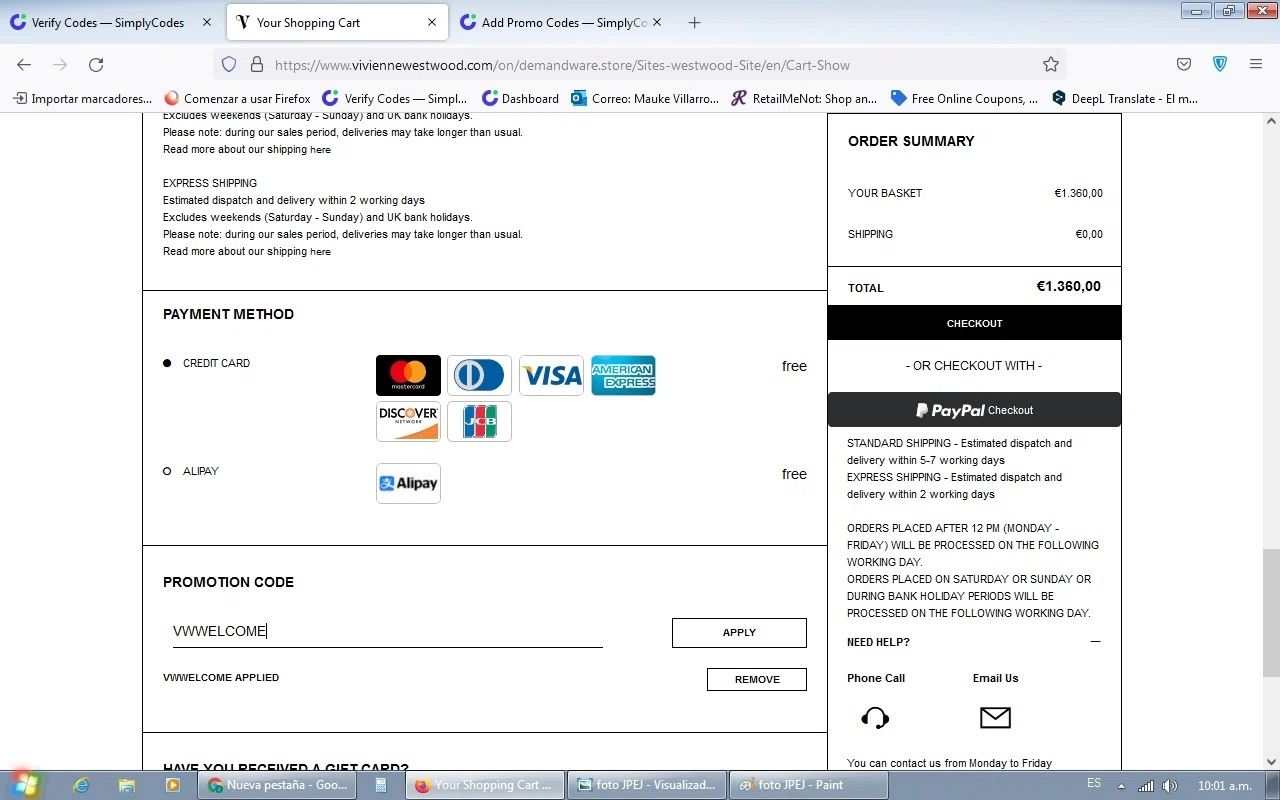
Task: Click the ES language indicator in the tray
Action: 1094,784
